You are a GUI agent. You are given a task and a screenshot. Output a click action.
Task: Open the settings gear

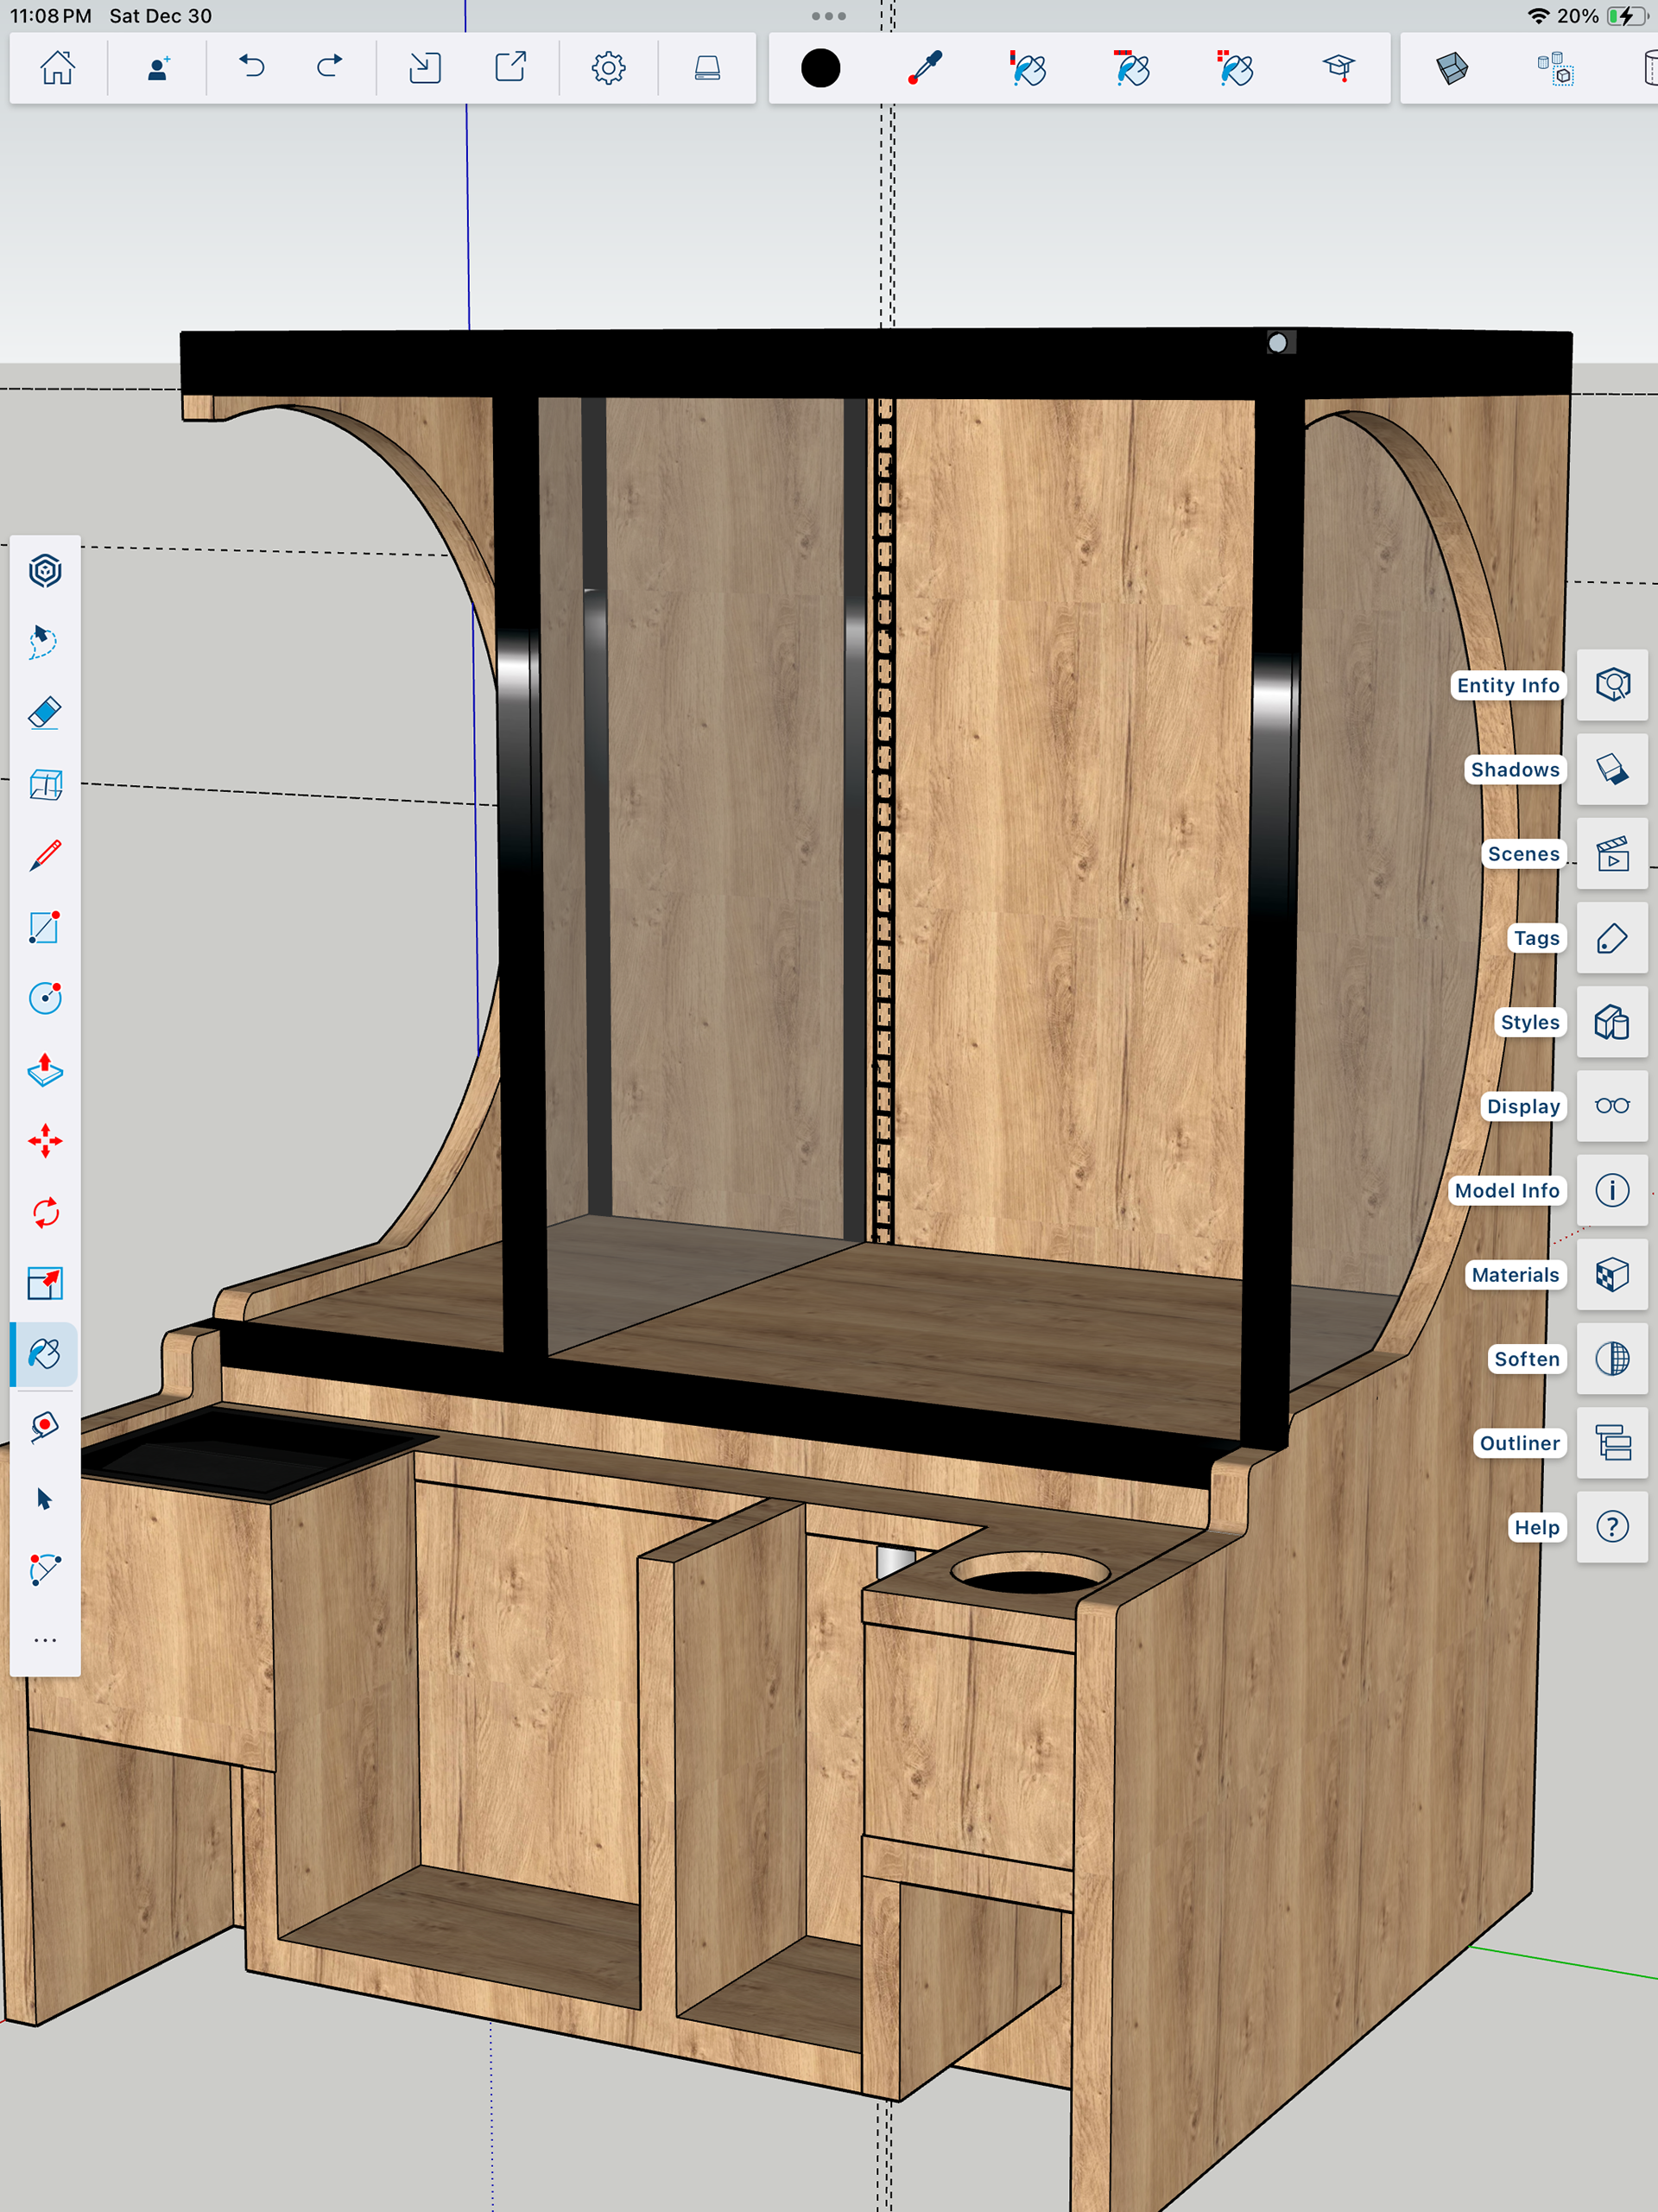608,68
